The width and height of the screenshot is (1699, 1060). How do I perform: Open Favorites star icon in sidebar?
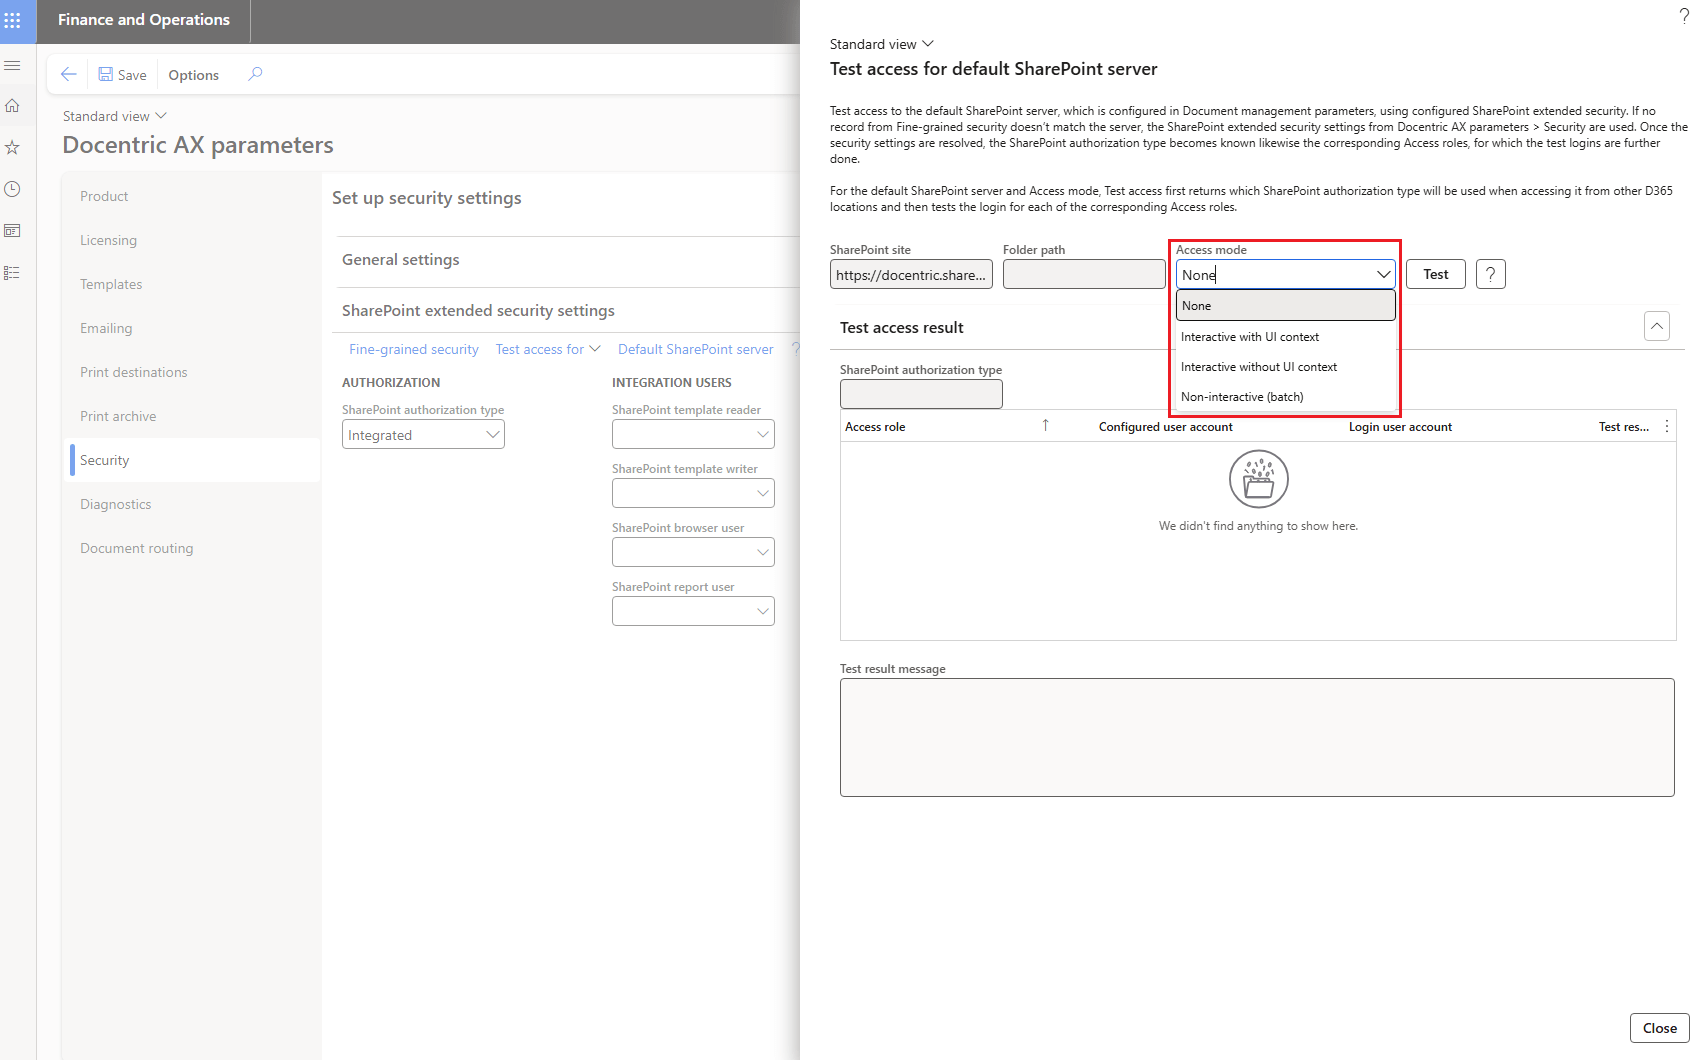pos(13,148)
